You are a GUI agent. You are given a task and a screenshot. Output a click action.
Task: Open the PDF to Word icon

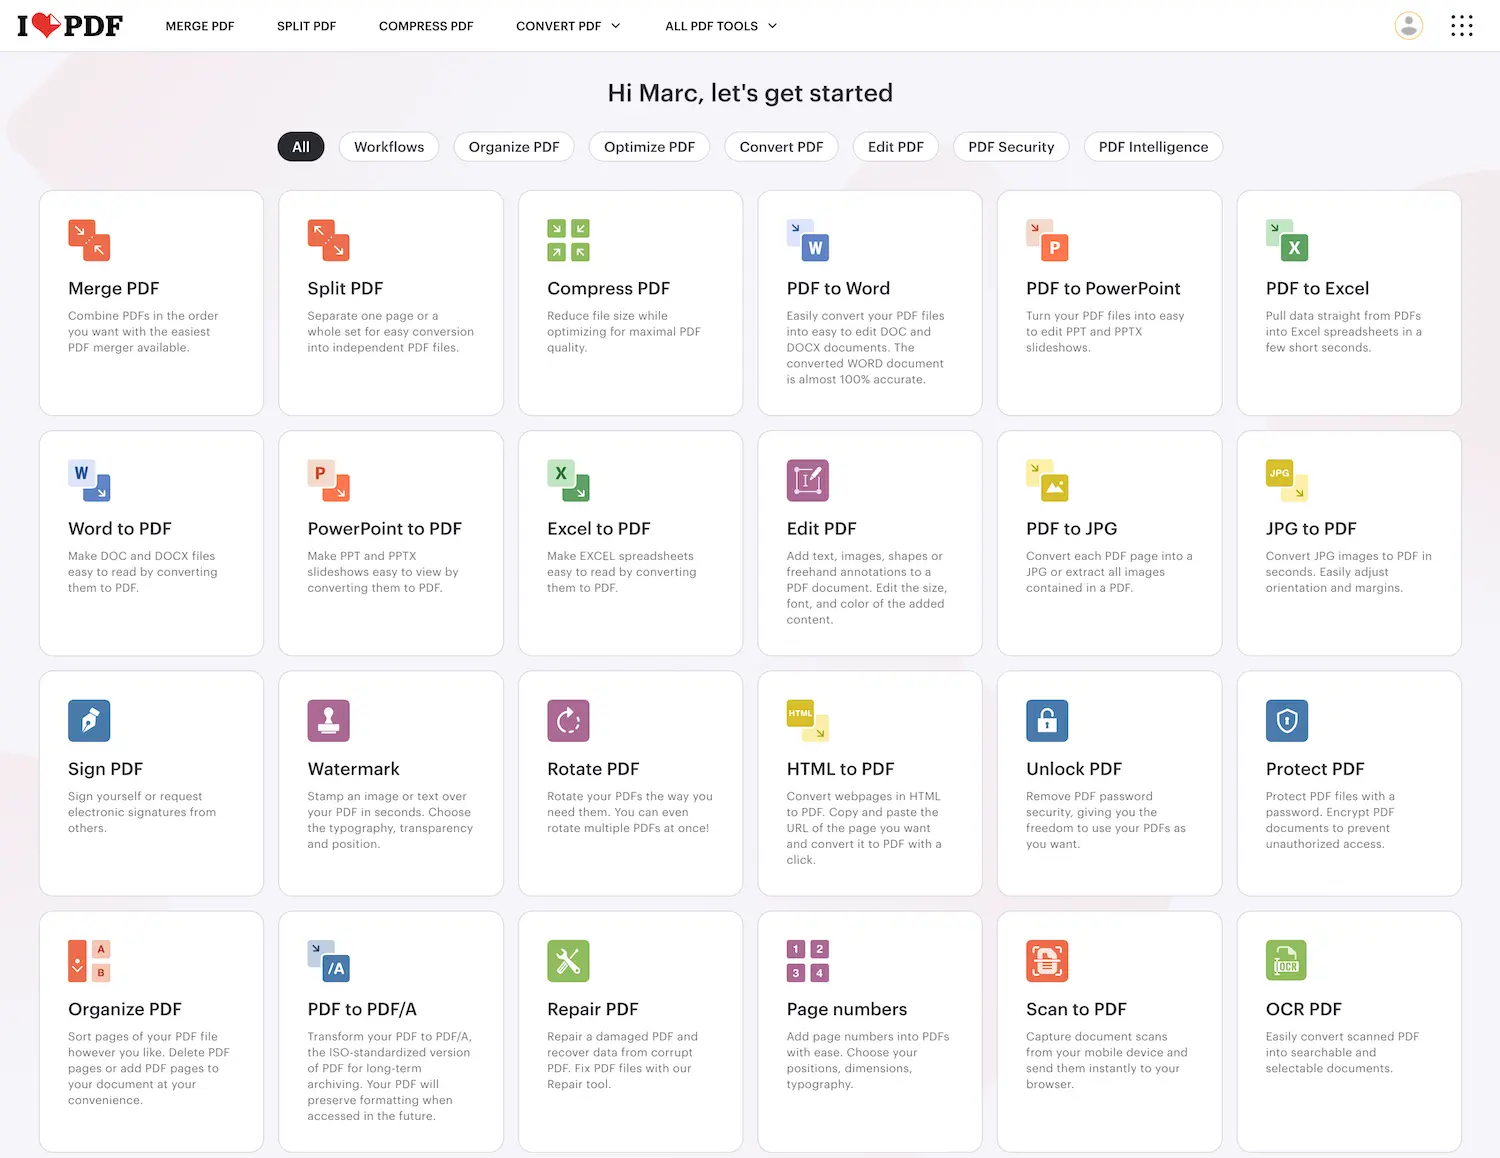click(808, 240)
